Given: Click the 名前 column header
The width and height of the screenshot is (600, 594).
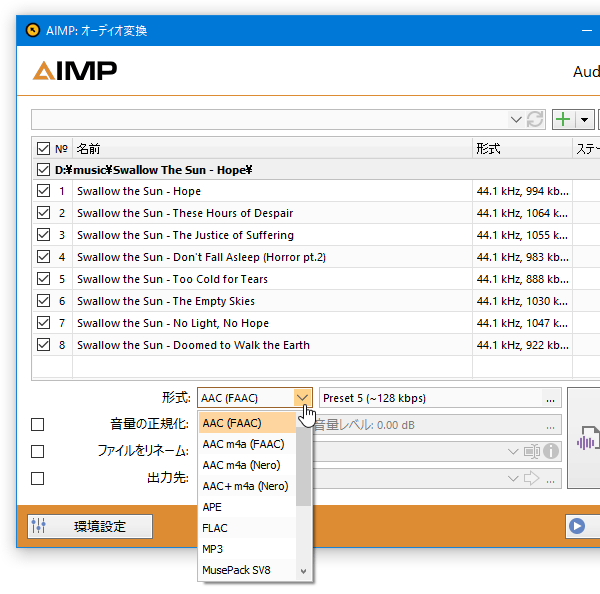Looking at the screenshot, I should tap(272, 148).
